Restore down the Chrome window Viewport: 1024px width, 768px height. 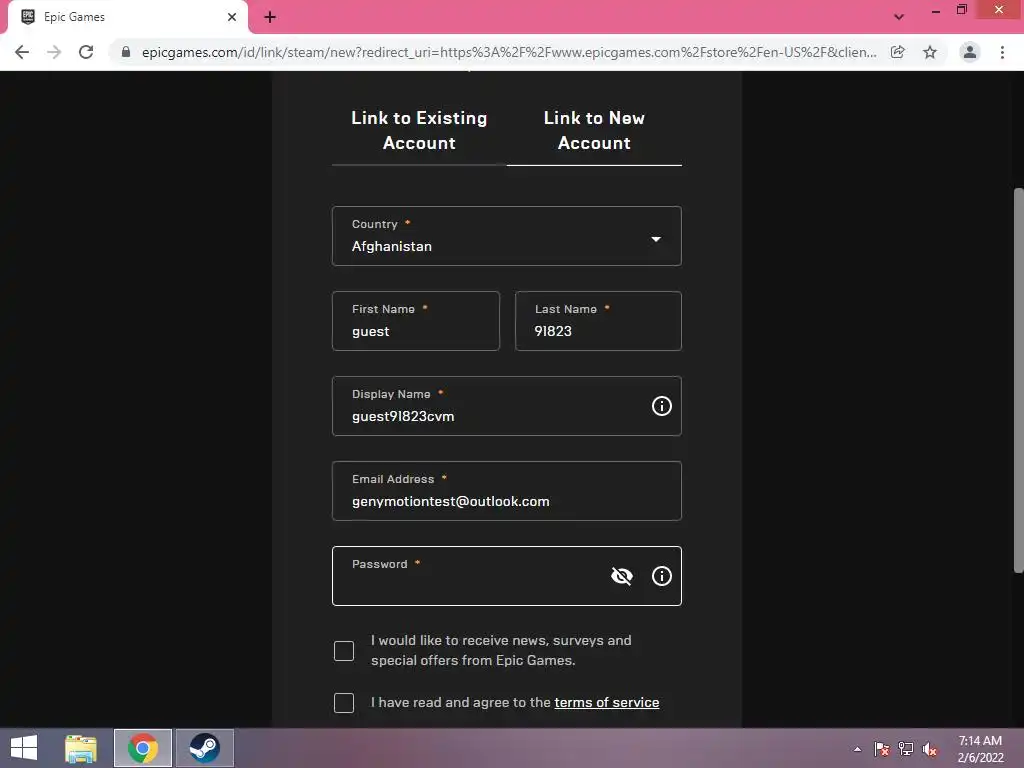[x=962, y=9]
